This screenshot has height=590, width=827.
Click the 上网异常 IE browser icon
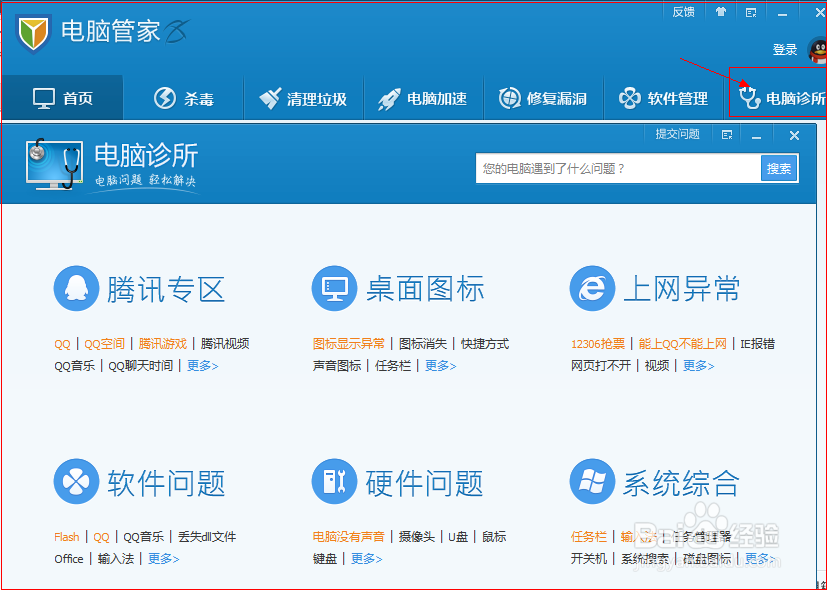(x=592, y=288)
